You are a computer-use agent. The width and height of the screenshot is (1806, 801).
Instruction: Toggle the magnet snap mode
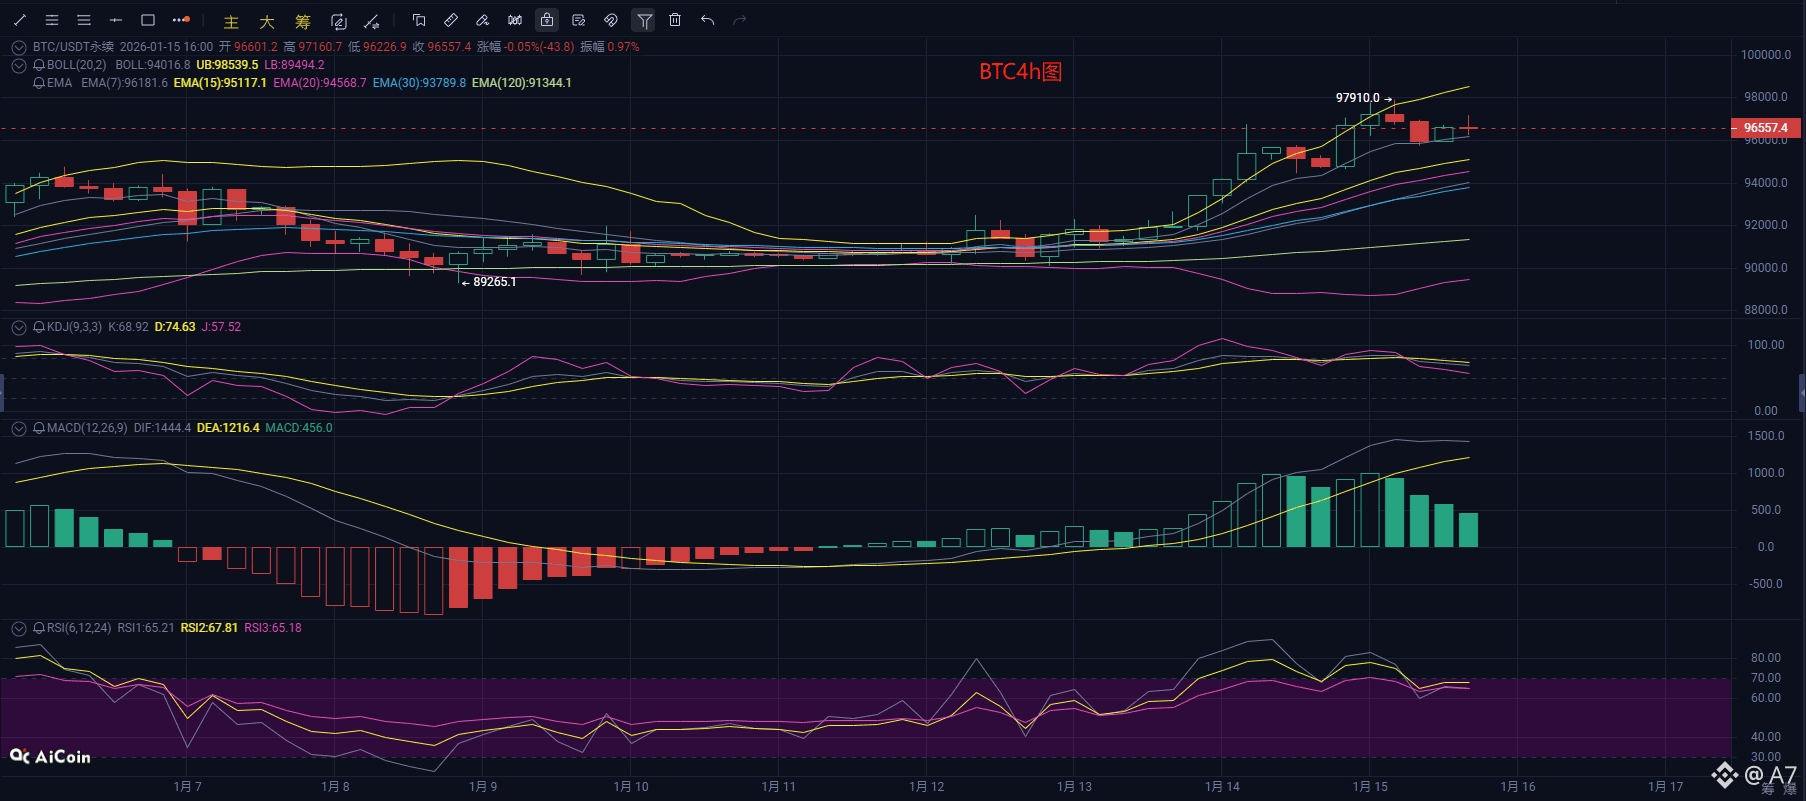[611, 20]
